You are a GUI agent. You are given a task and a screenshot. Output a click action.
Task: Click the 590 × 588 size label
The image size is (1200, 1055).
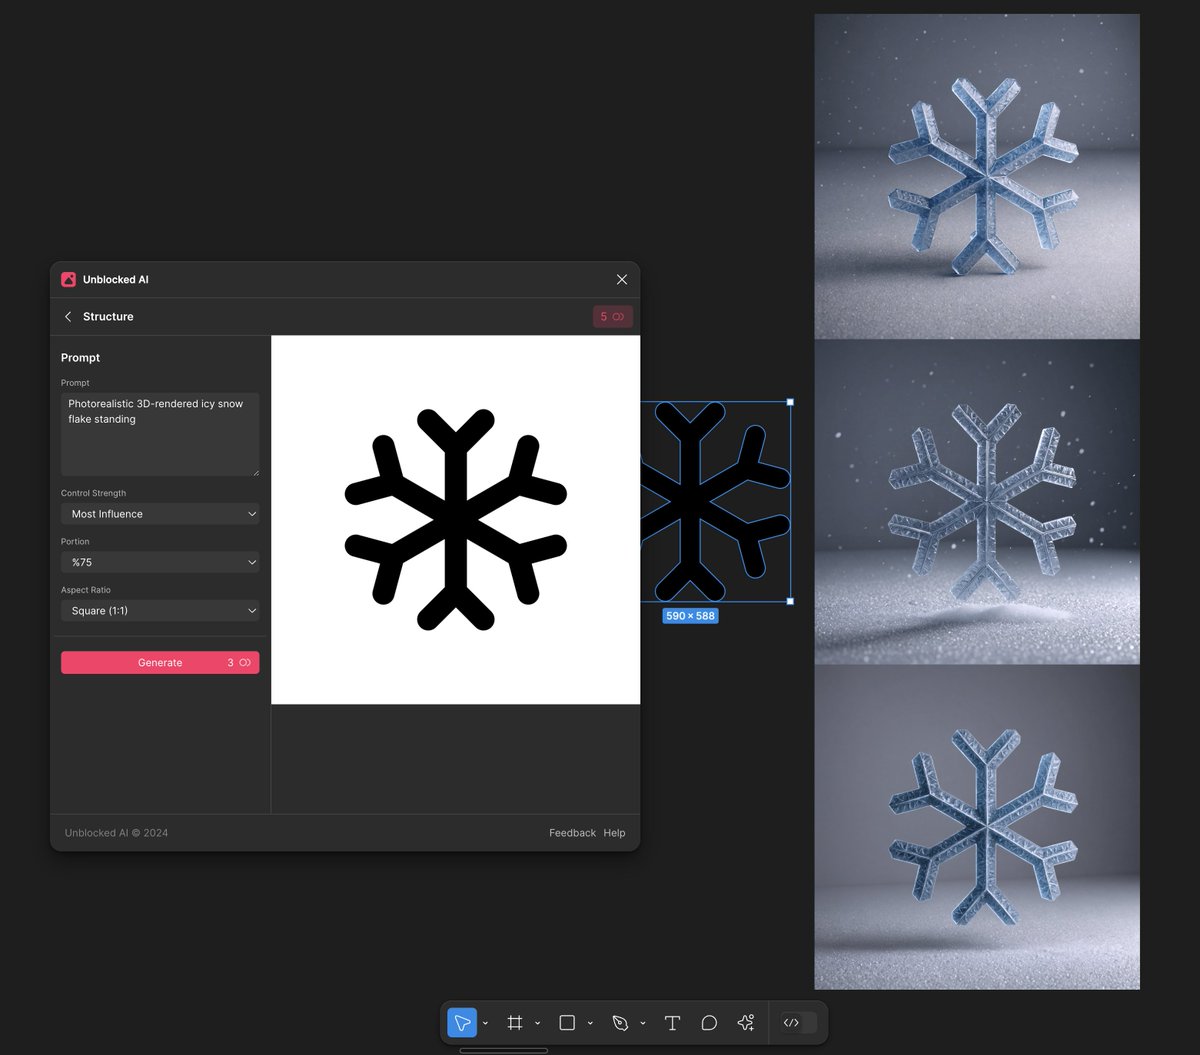pos(690,616)
